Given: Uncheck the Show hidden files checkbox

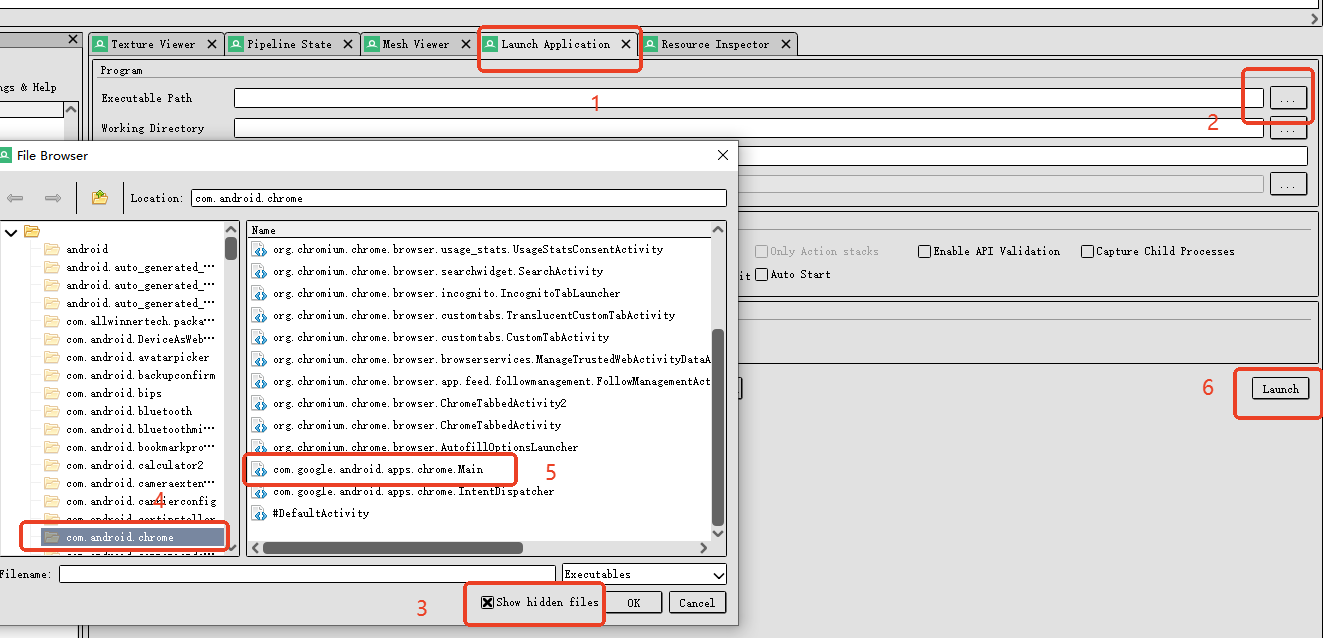Looking at the screenshot, I should [x=485, y=602].
